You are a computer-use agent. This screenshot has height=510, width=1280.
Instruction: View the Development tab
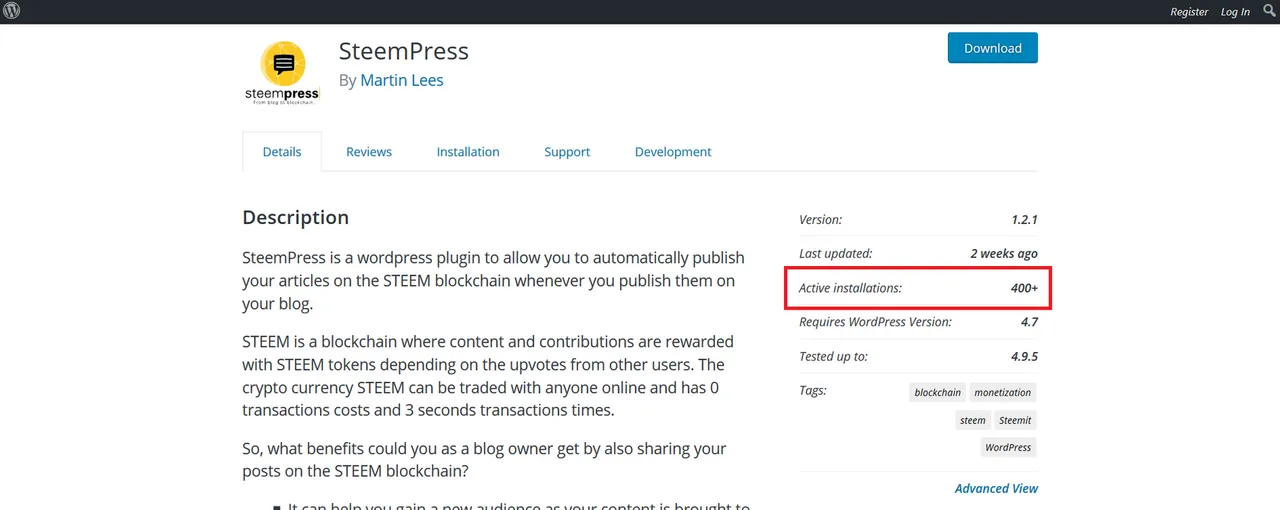(x=673, y=152)
